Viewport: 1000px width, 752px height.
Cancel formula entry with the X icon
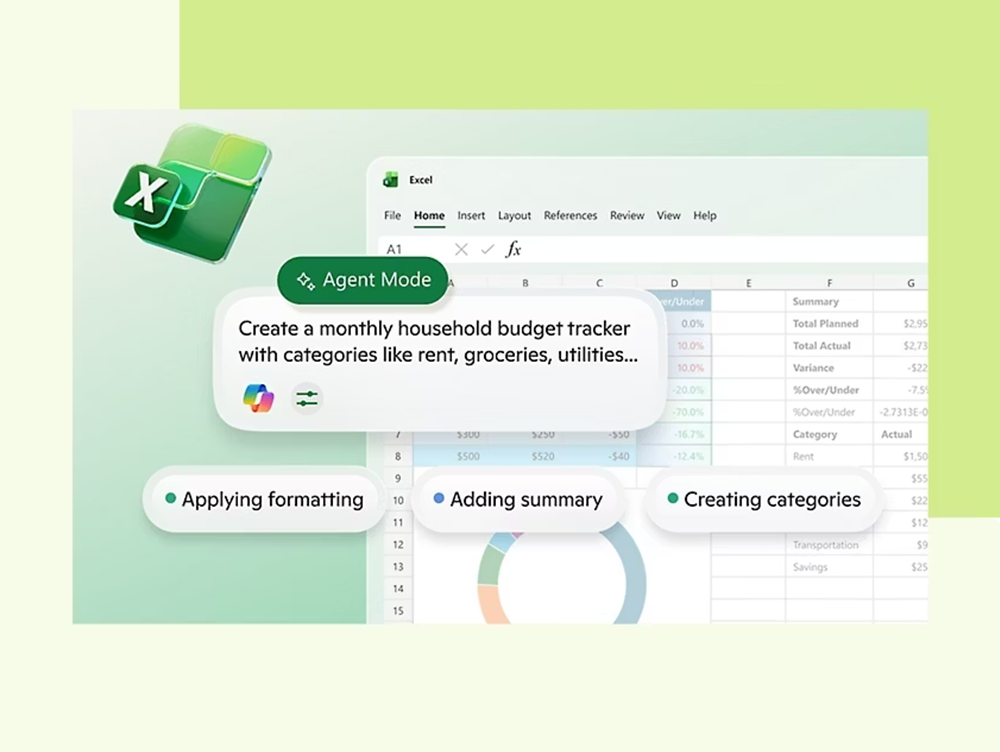[x=460, y=249]
